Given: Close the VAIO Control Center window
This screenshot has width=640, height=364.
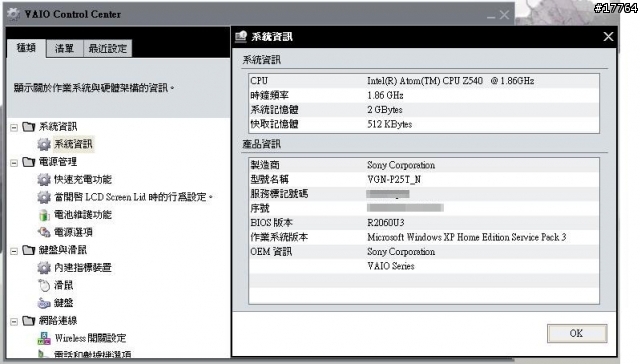Looking at the screenshot, I should pyautogui.click(x=504, y=15).
